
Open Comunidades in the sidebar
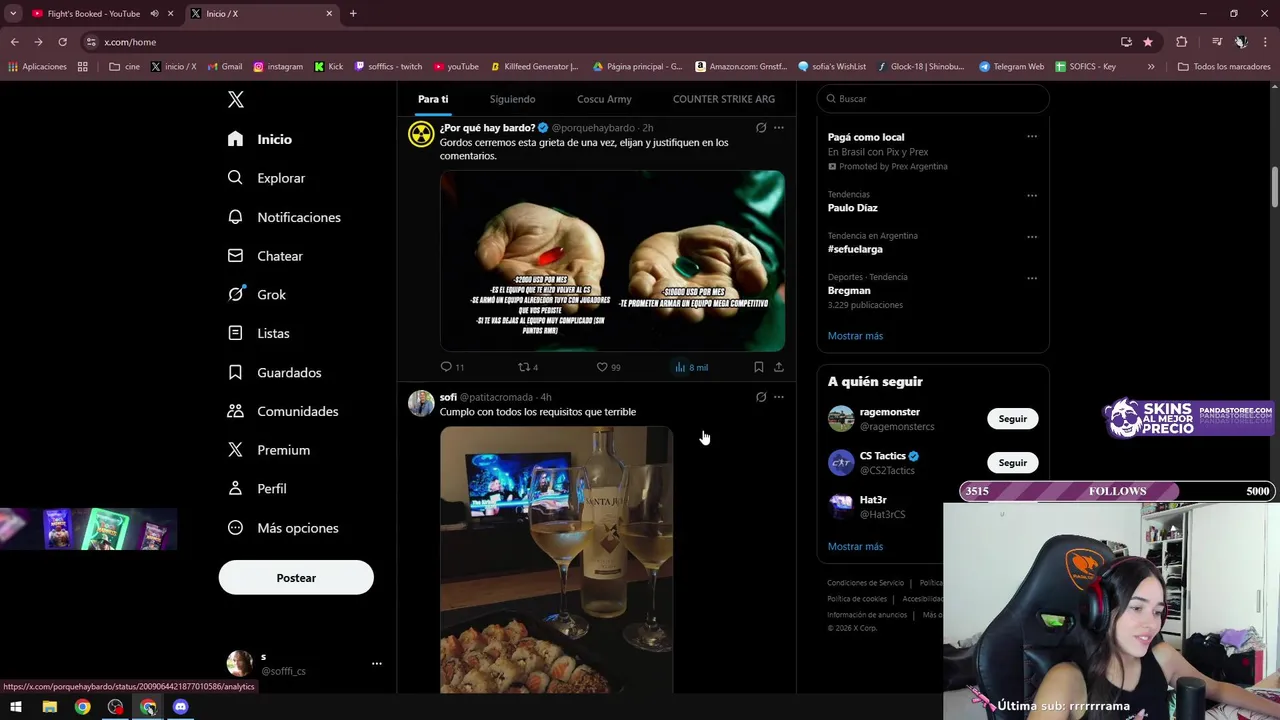coord(284,411)
